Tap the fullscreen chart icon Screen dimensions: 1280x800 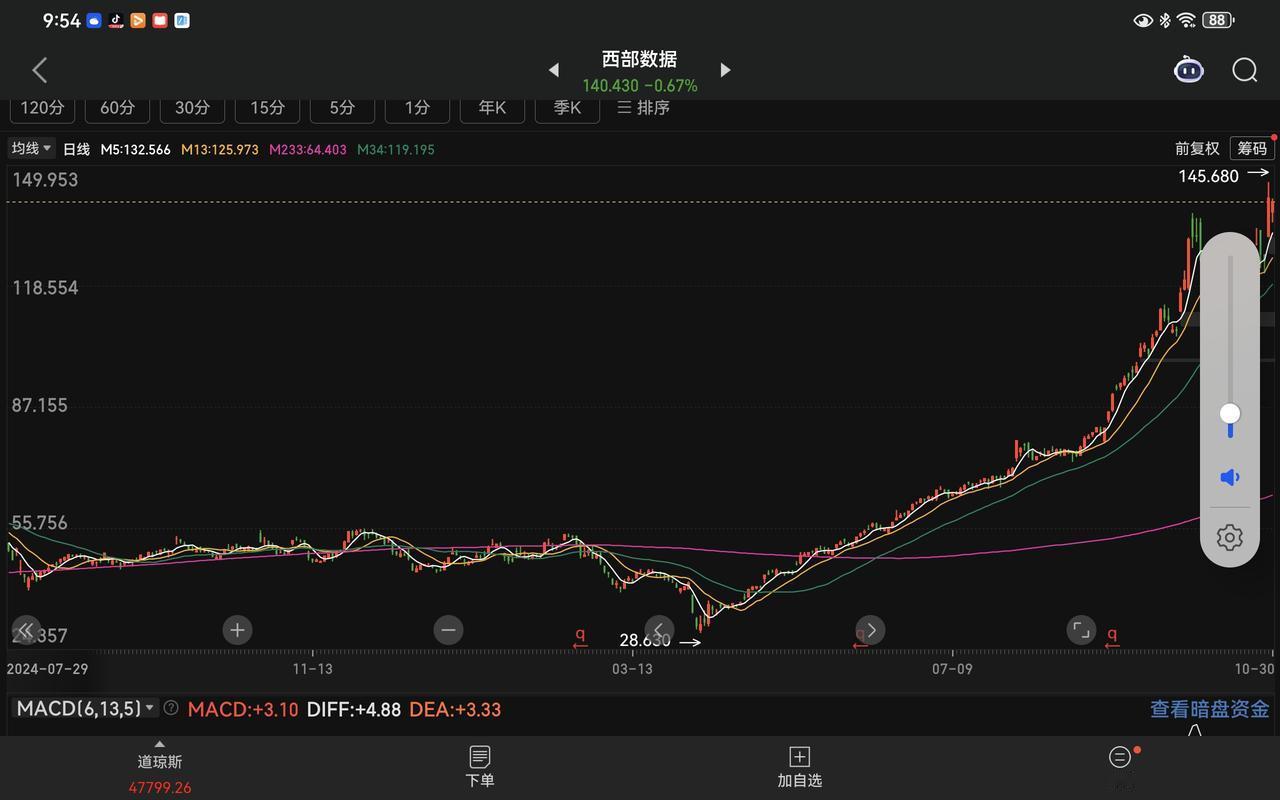[x=1081, y=630]
